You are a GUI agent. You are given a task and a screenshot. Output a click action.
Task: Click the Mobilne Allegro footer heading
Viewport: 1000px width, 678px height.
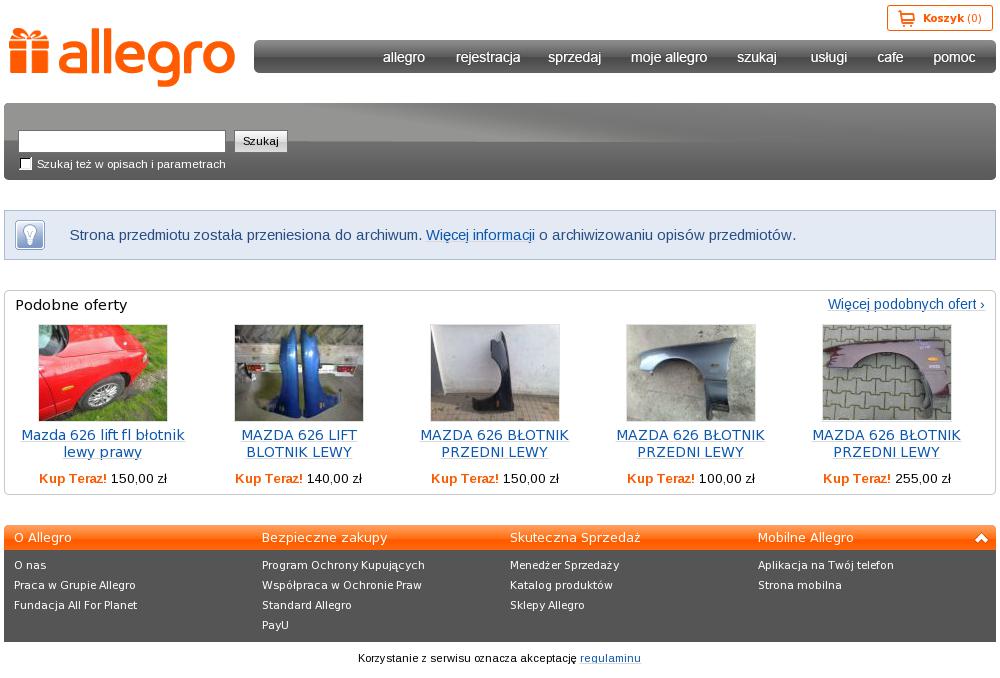click(805, 538)
